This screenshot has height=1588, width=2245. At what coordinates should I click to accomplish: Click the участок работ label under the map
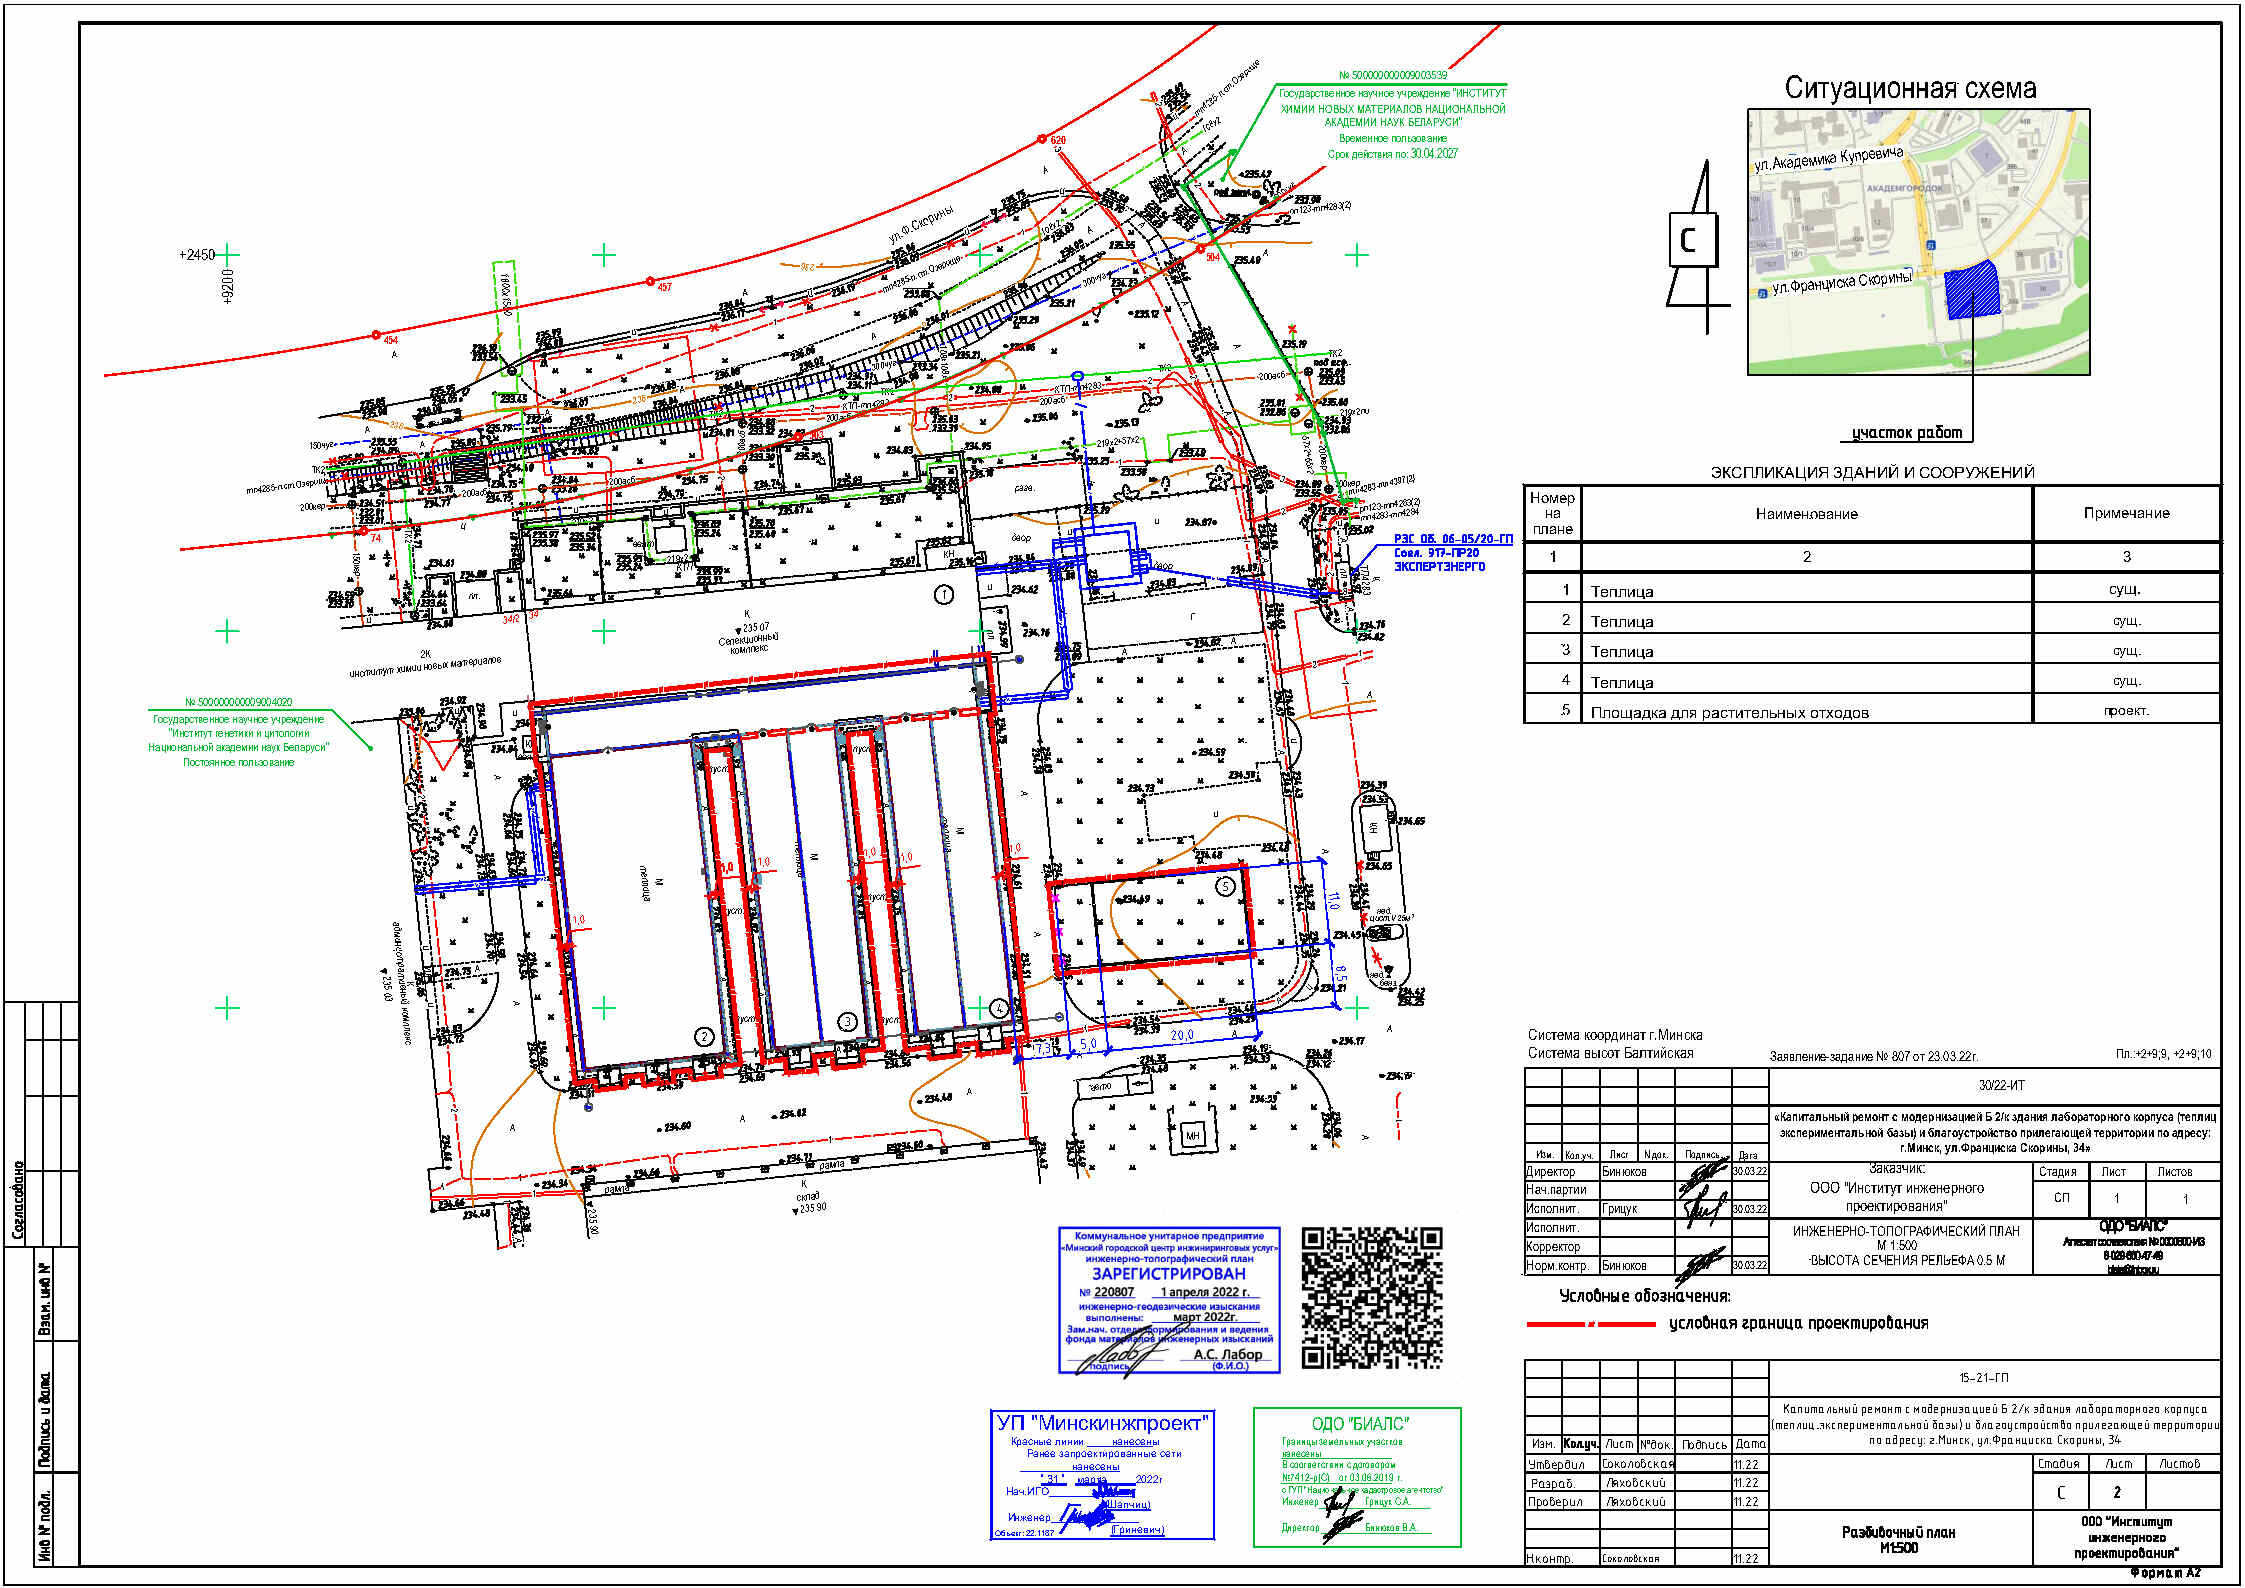[1906, 433]
